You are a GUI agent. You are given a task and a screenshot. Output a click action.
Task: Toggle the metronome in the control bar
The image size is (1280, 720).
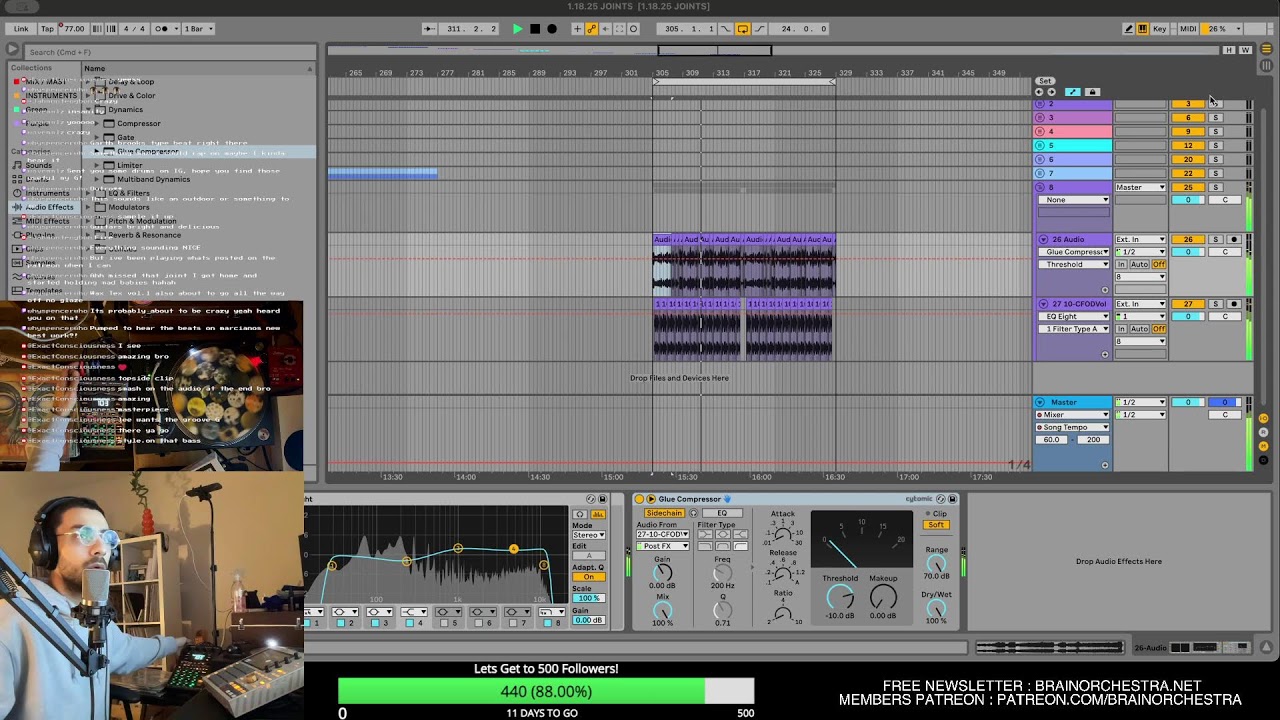pos(162,29)
